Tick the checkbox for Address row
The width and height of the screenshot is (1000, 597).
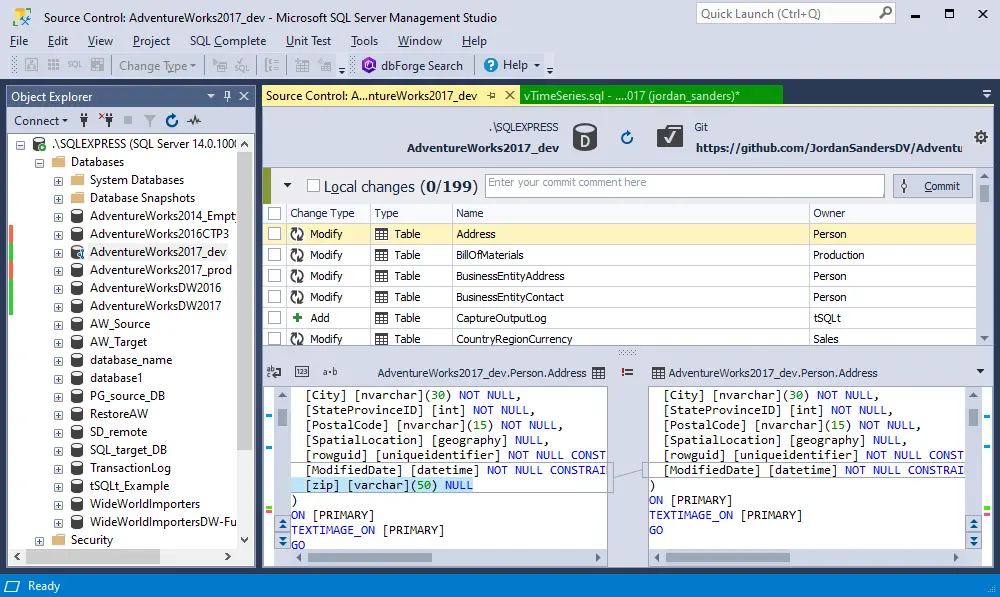click(x=274, y=234)
